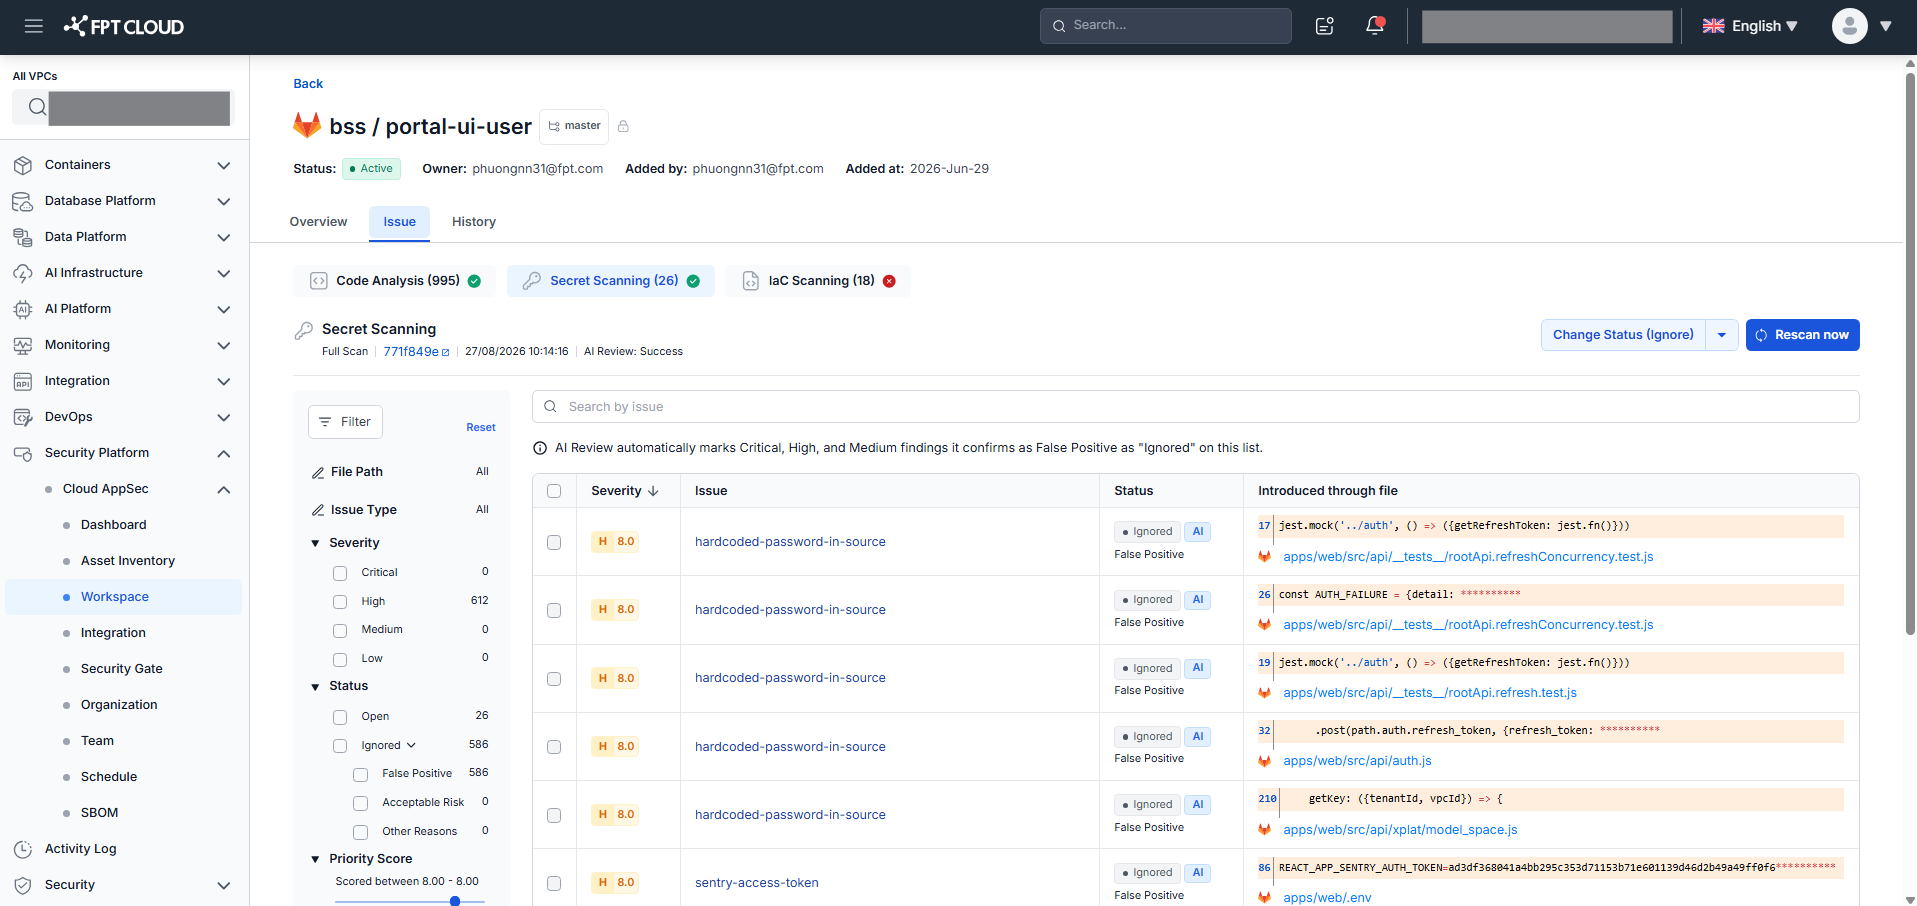Open the Code Analysis (995) tab
Image resolution: width=1917 pixels, height=906 pixels.
click(394, 281)
